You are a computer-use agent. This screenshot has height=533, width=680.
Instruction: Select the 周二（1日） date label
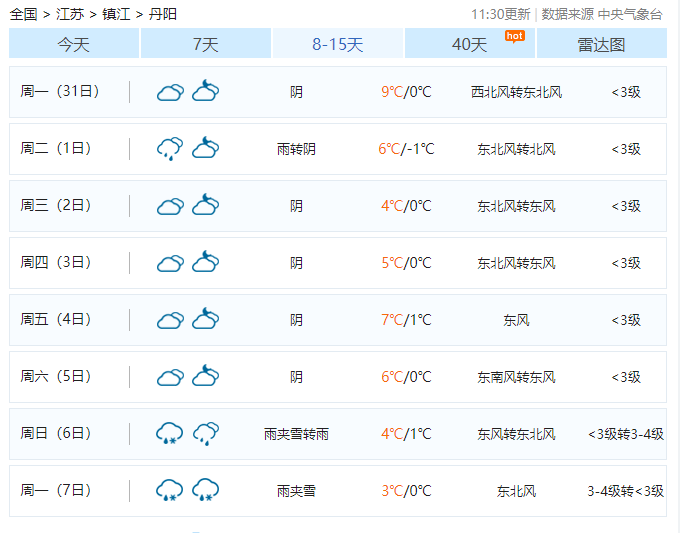click(56, 148)
